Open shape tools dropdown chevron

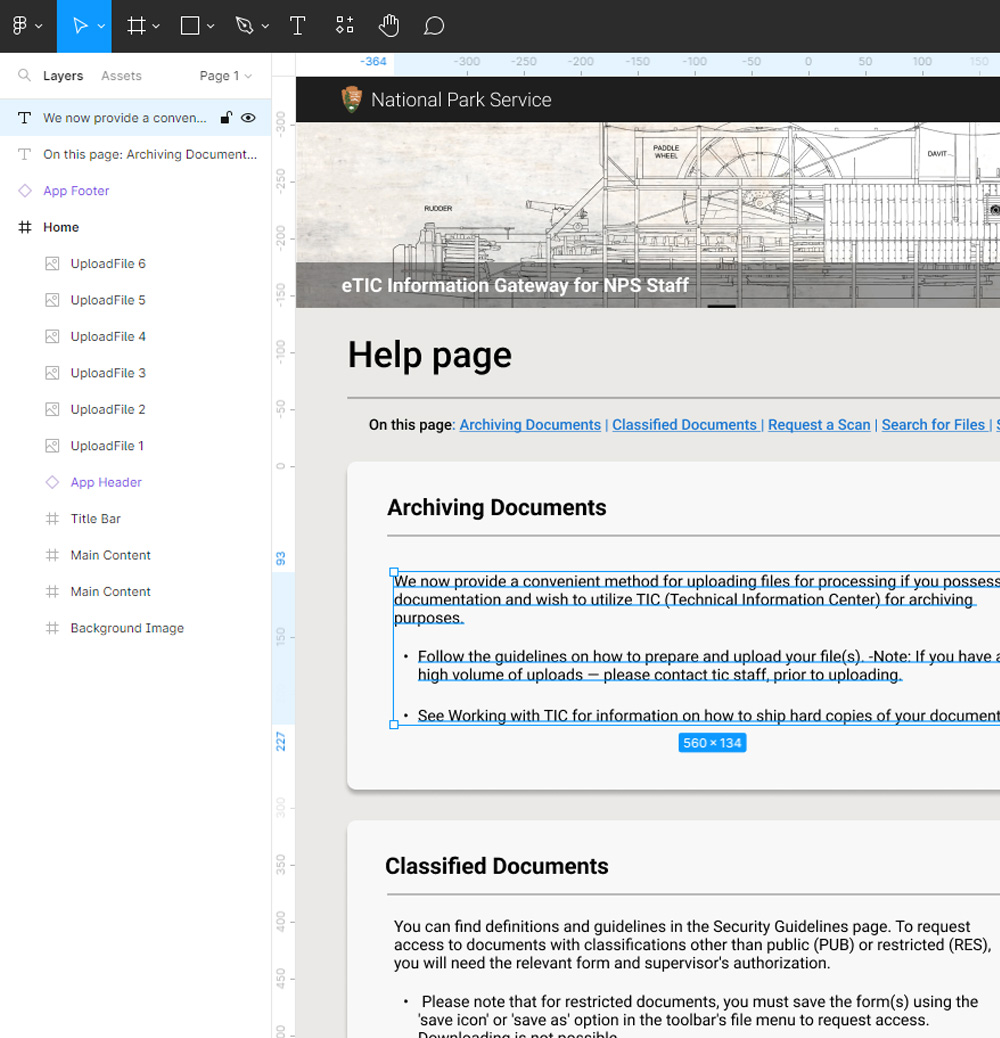pos(210,26)
